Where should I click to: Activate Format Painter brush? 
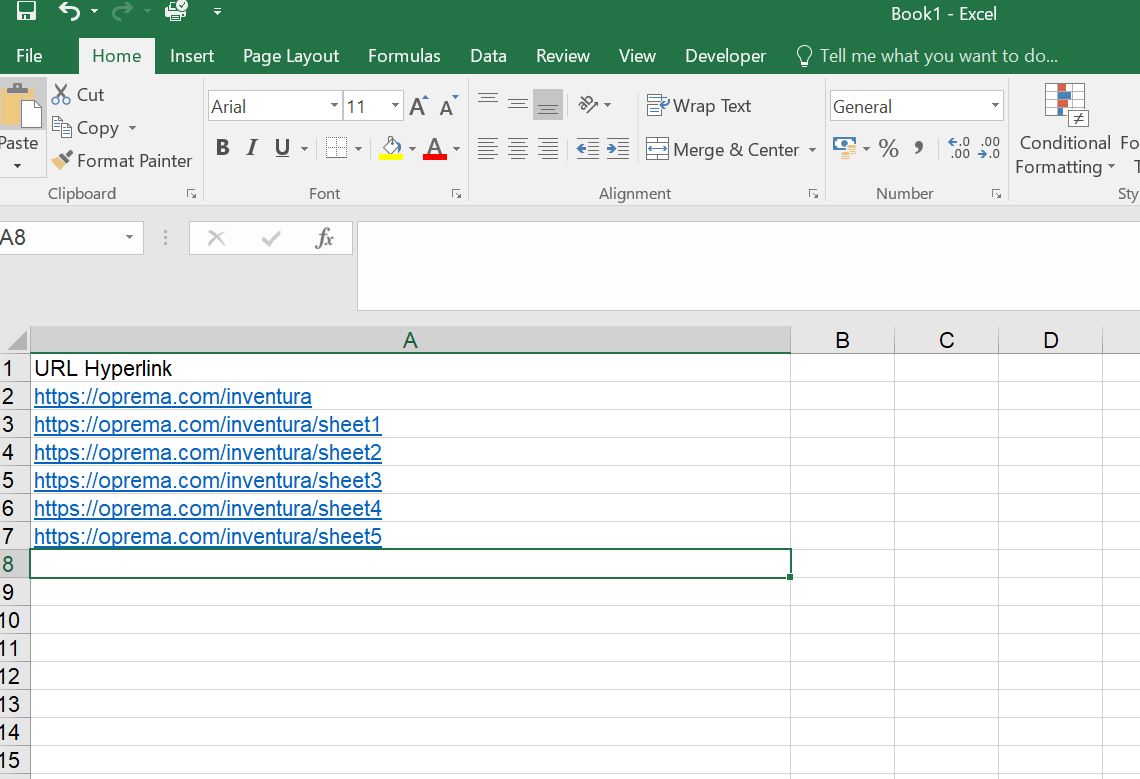(x=62, y=160)
